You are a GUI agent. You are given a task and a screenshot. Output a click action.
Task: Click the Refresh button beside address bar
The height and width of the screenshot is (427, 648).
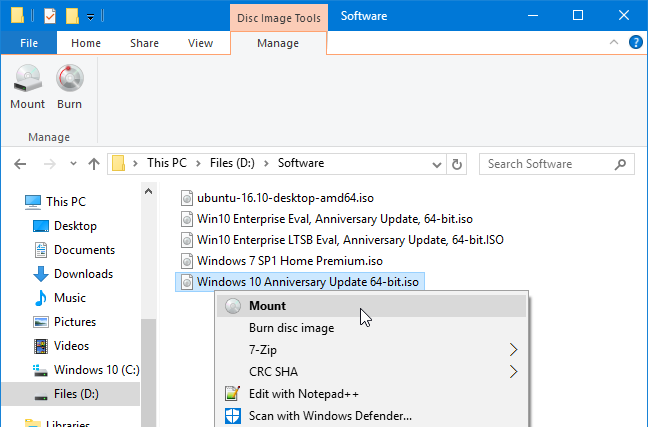[456, 164]
